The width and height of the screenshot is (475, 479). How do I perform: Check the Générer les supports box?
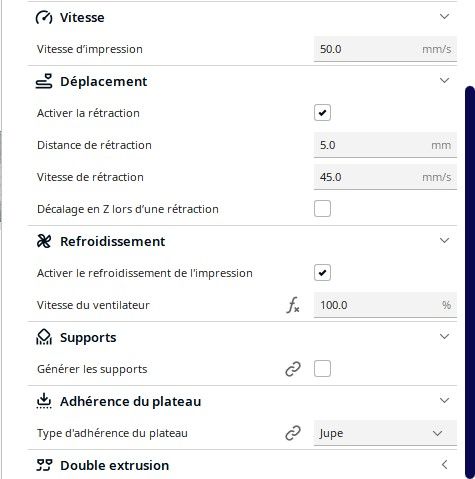tap(322, 369)
